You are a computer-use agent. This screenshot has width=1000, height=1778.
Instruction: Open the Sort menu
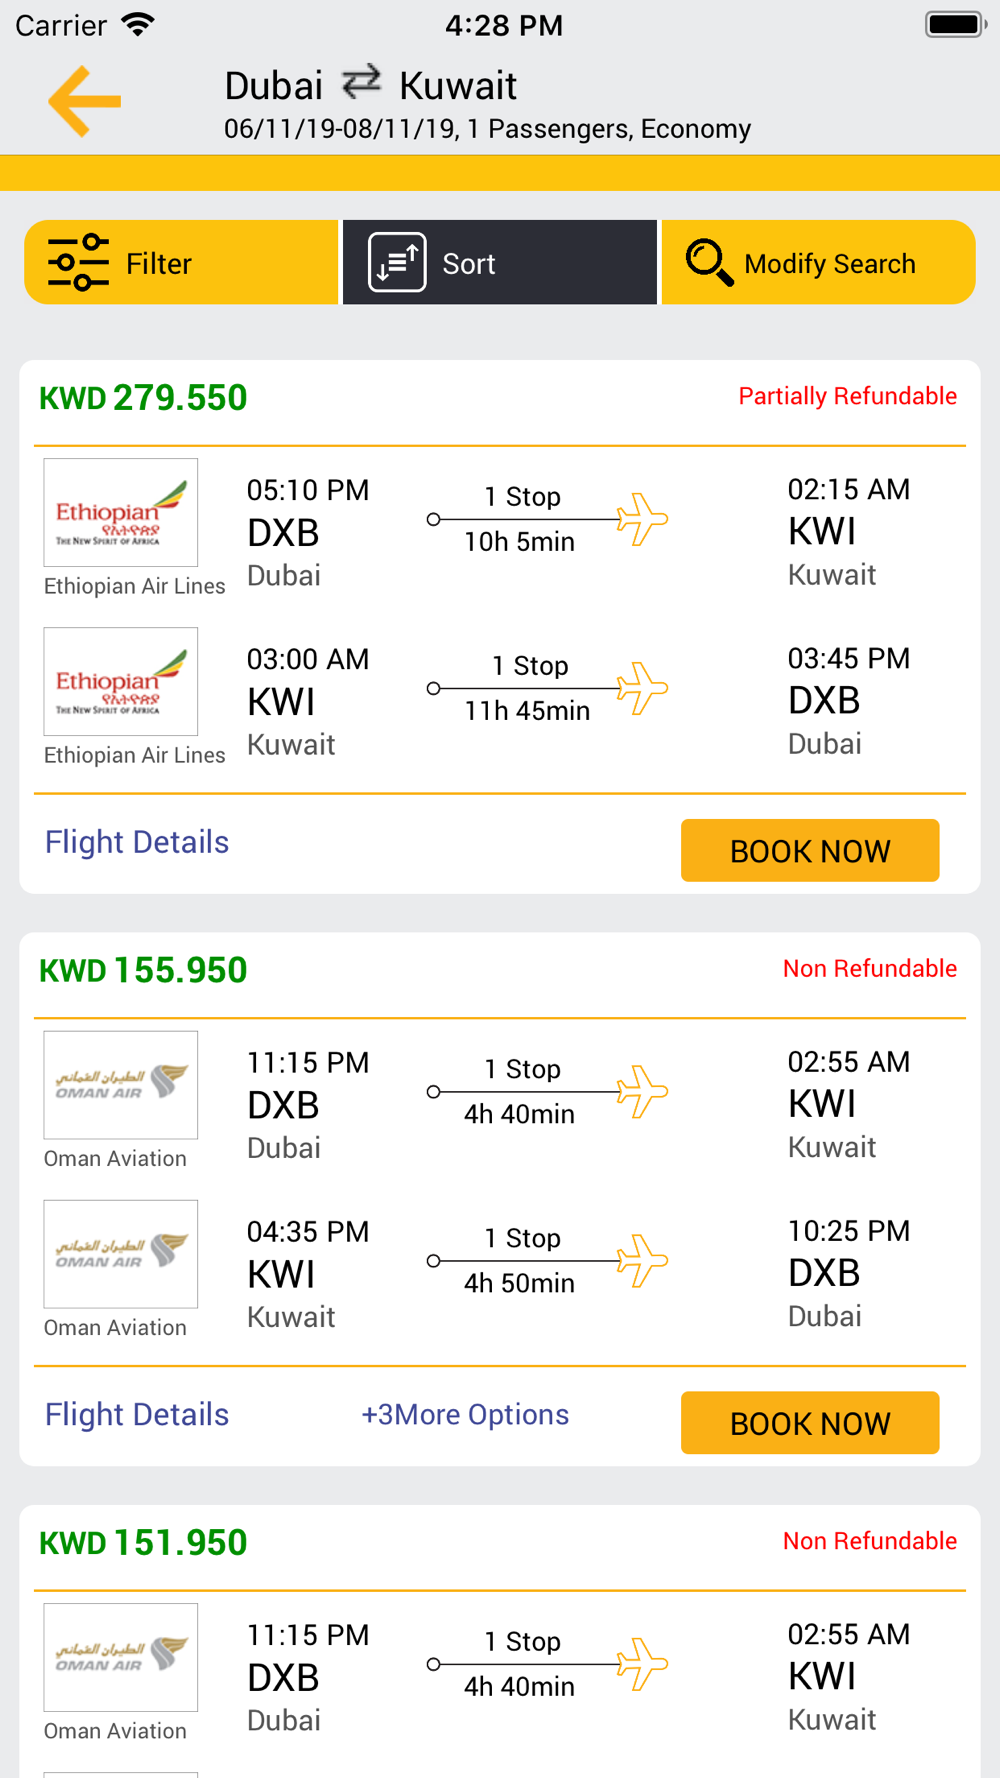[x=500, y=262]
